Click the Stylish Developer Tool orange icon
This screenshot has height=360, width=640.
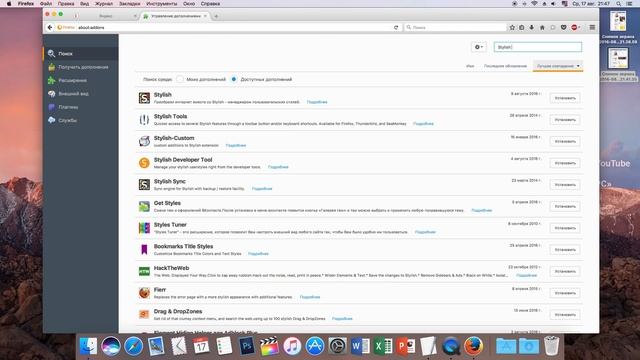click(144, 163)
